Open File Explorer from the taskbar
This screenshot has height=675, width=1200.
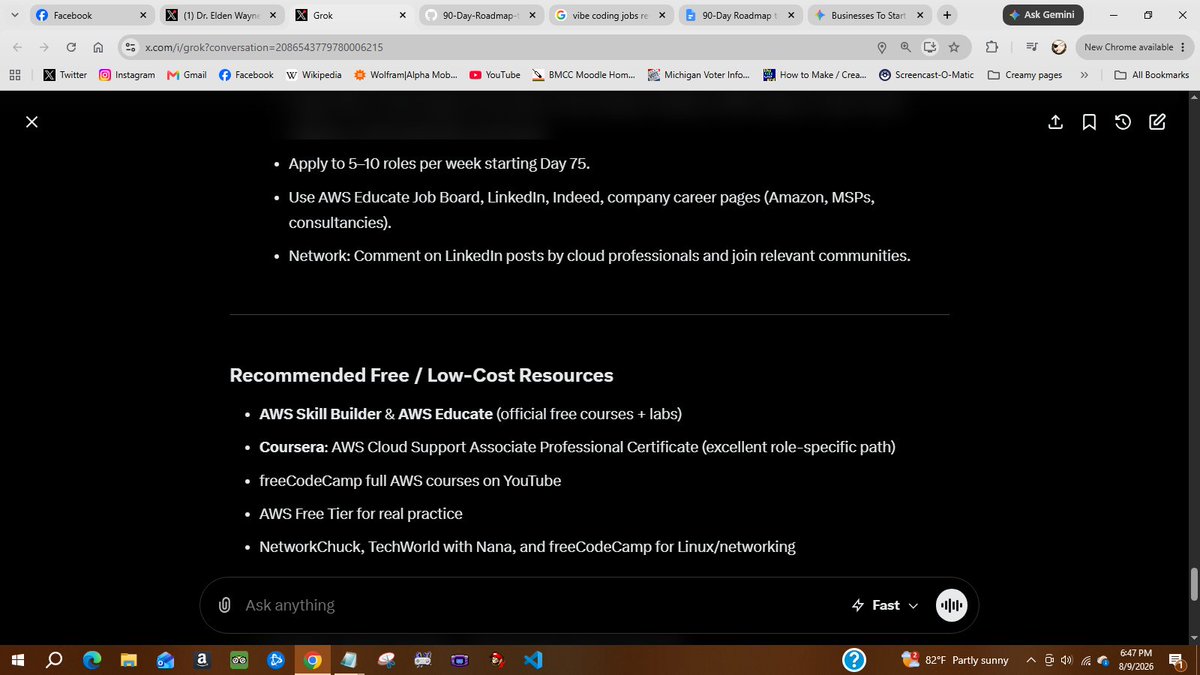point(129,660)
